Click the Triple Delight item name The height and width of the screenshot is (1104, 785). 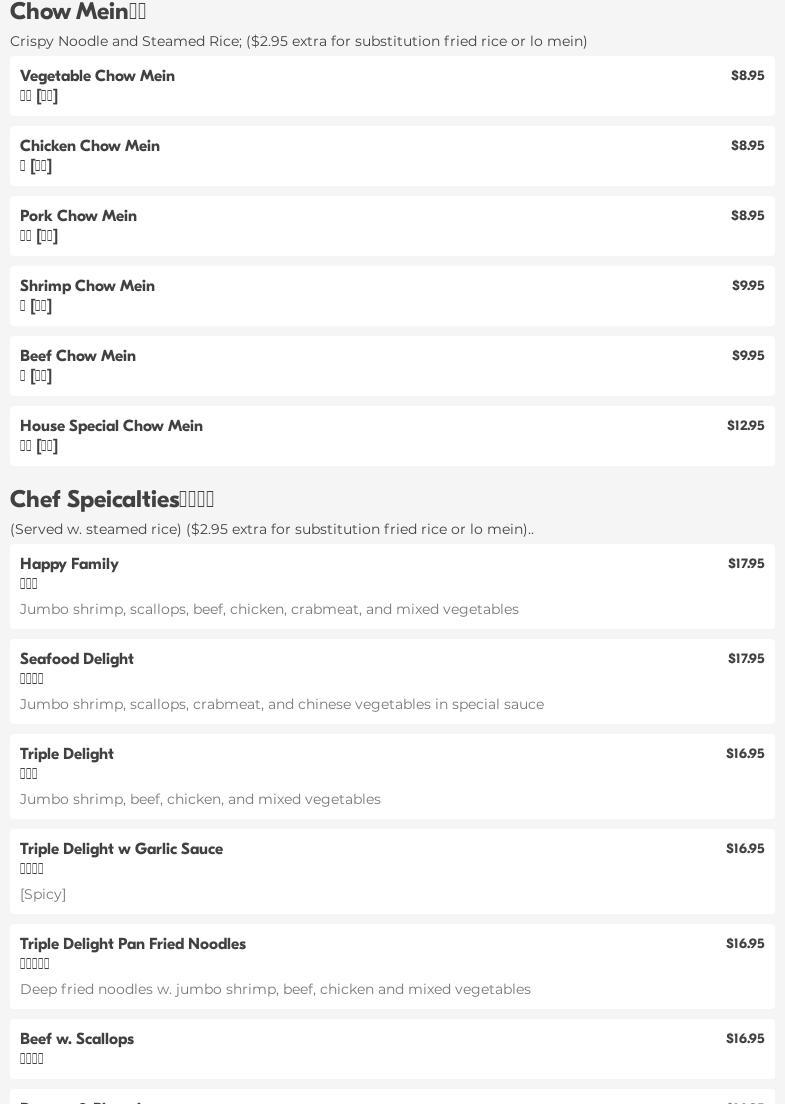coord(67,754)
